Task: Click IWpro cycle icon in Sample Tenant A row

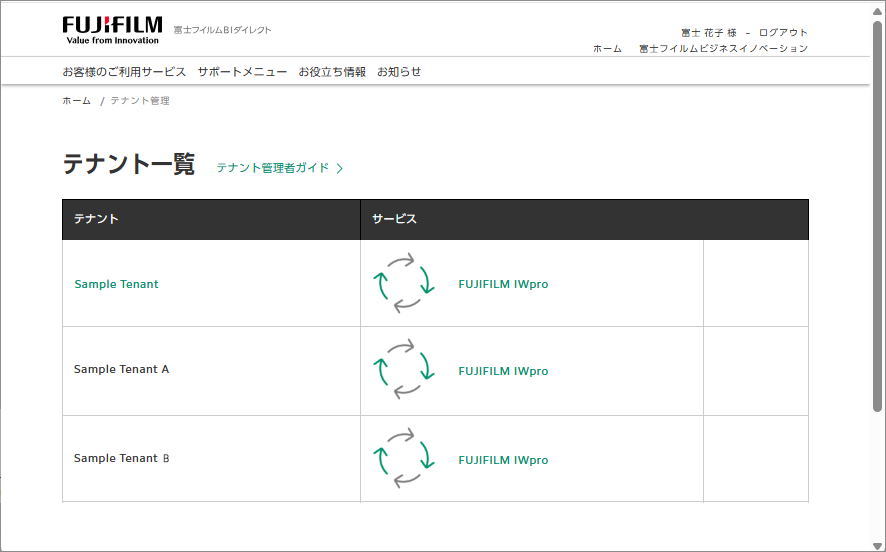Action: (x=404, y=370)
